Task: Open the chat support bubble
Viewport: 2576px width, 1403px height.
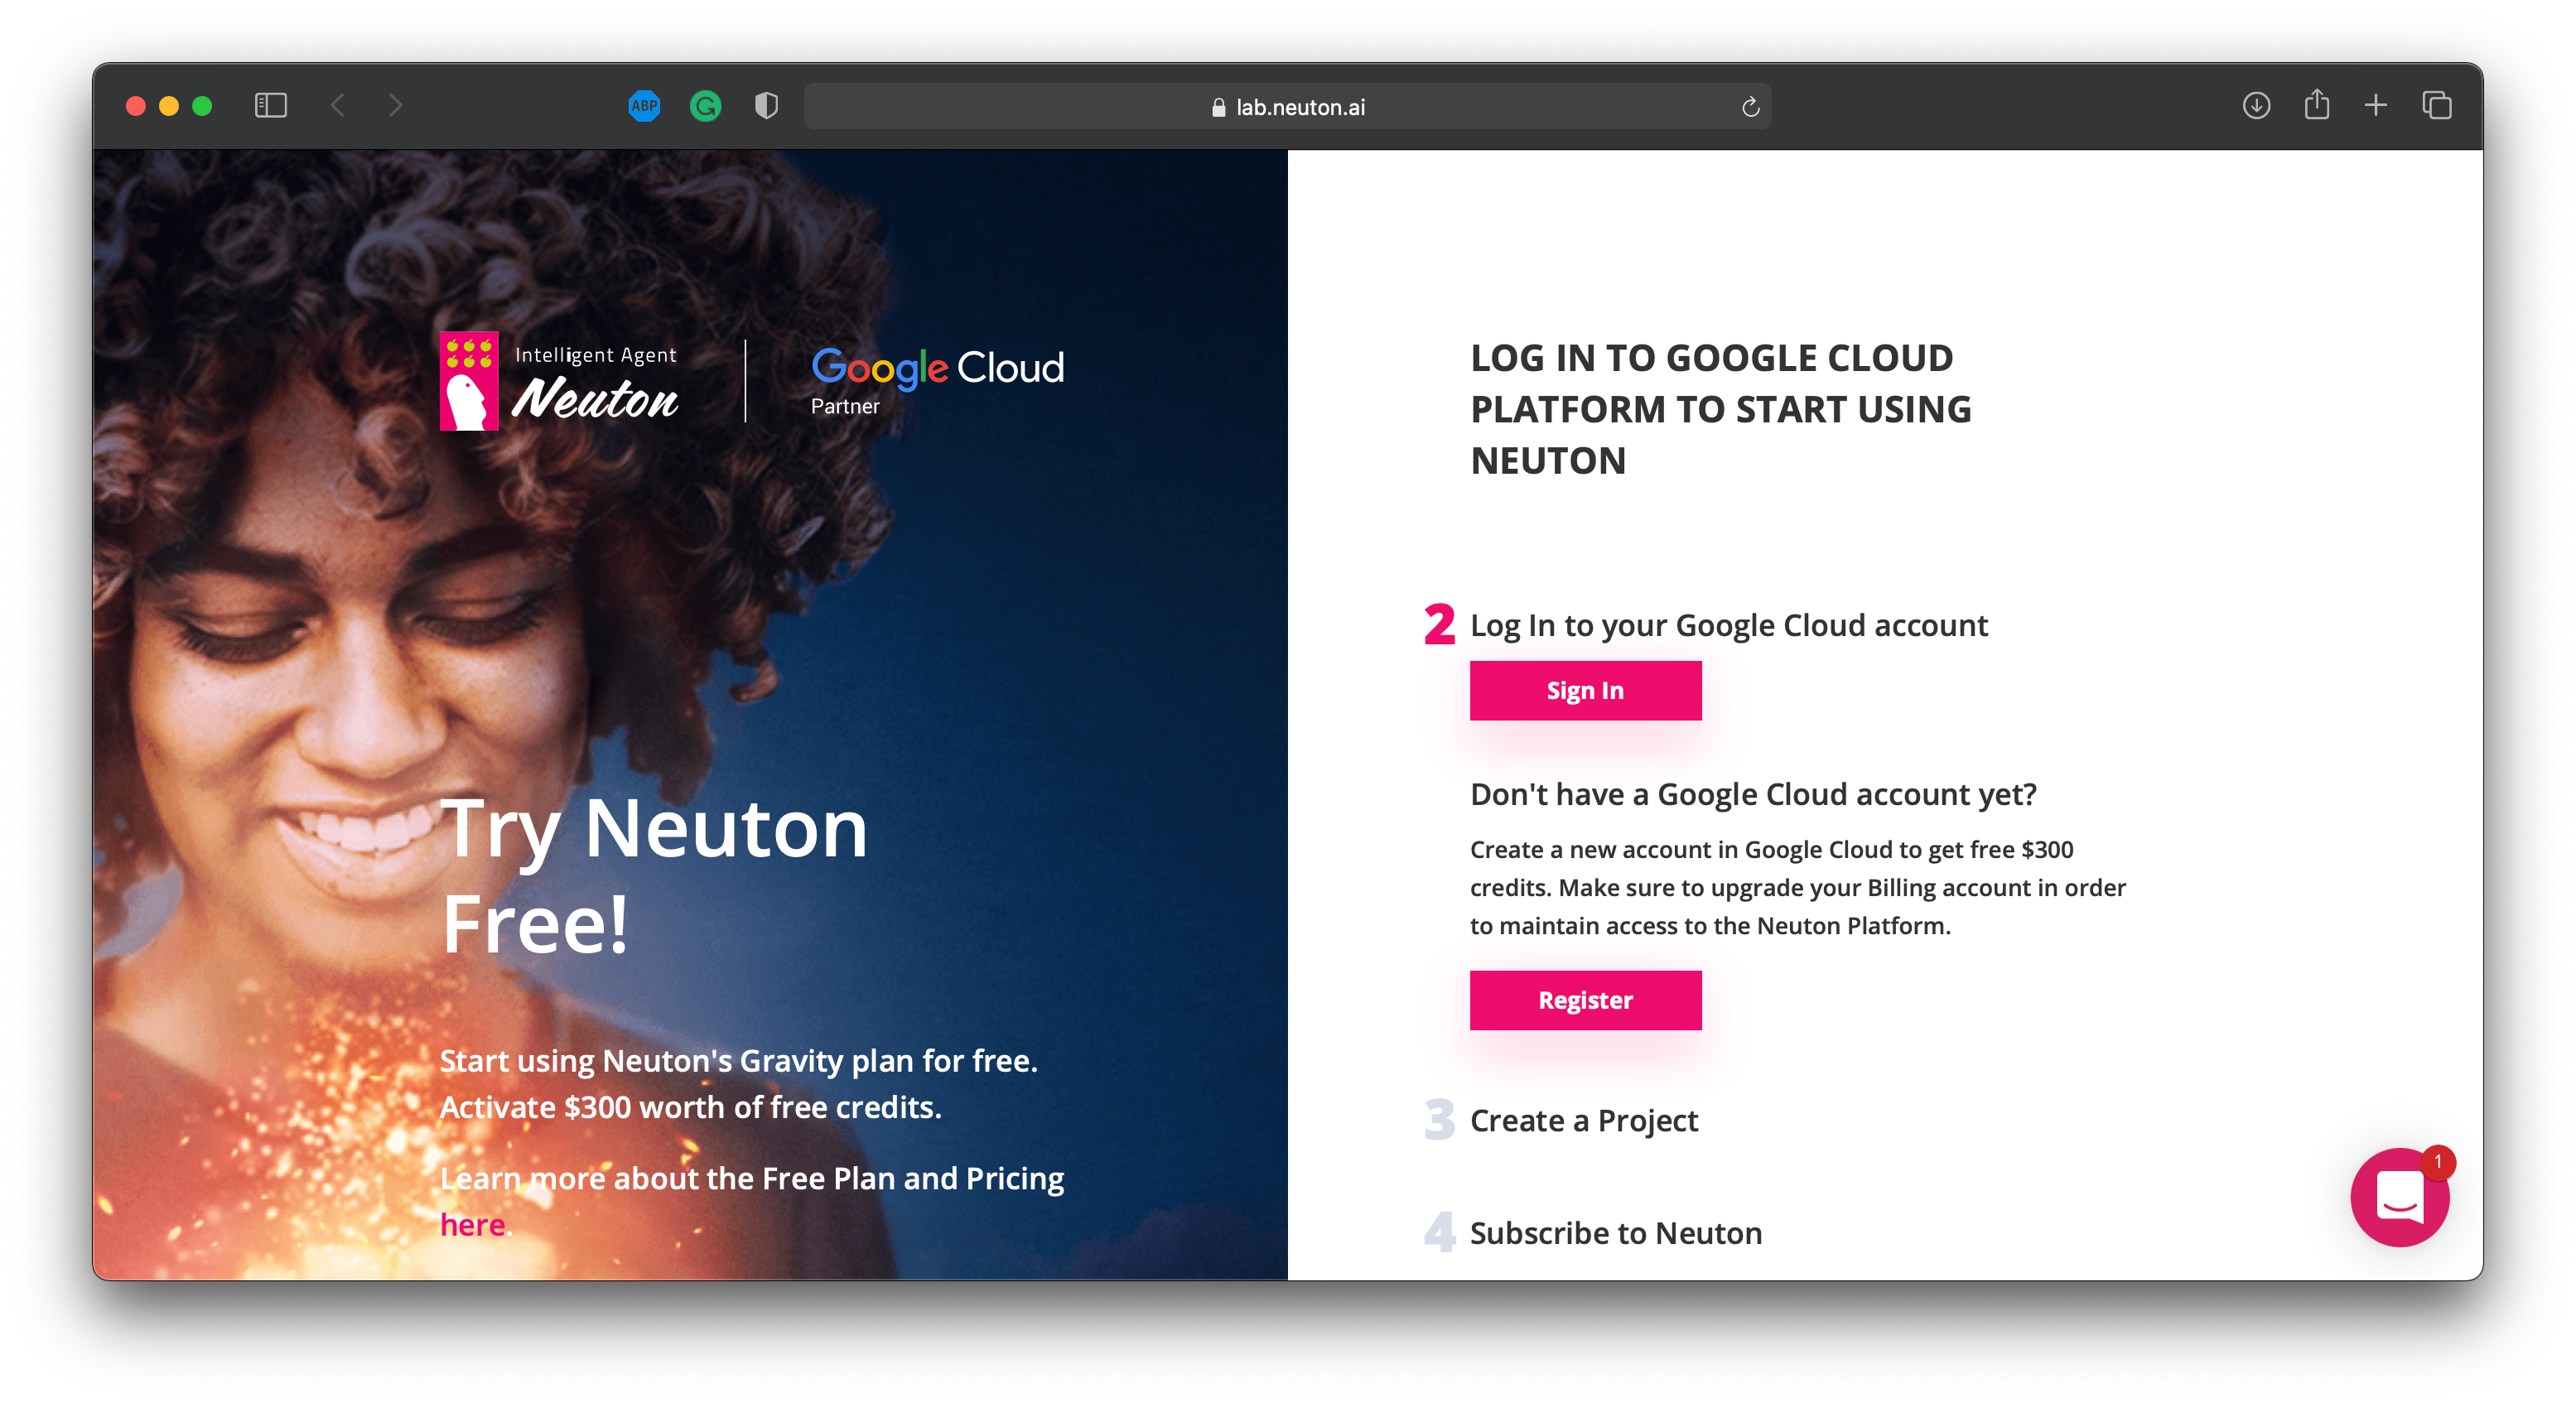Action: (2399, 1196)
